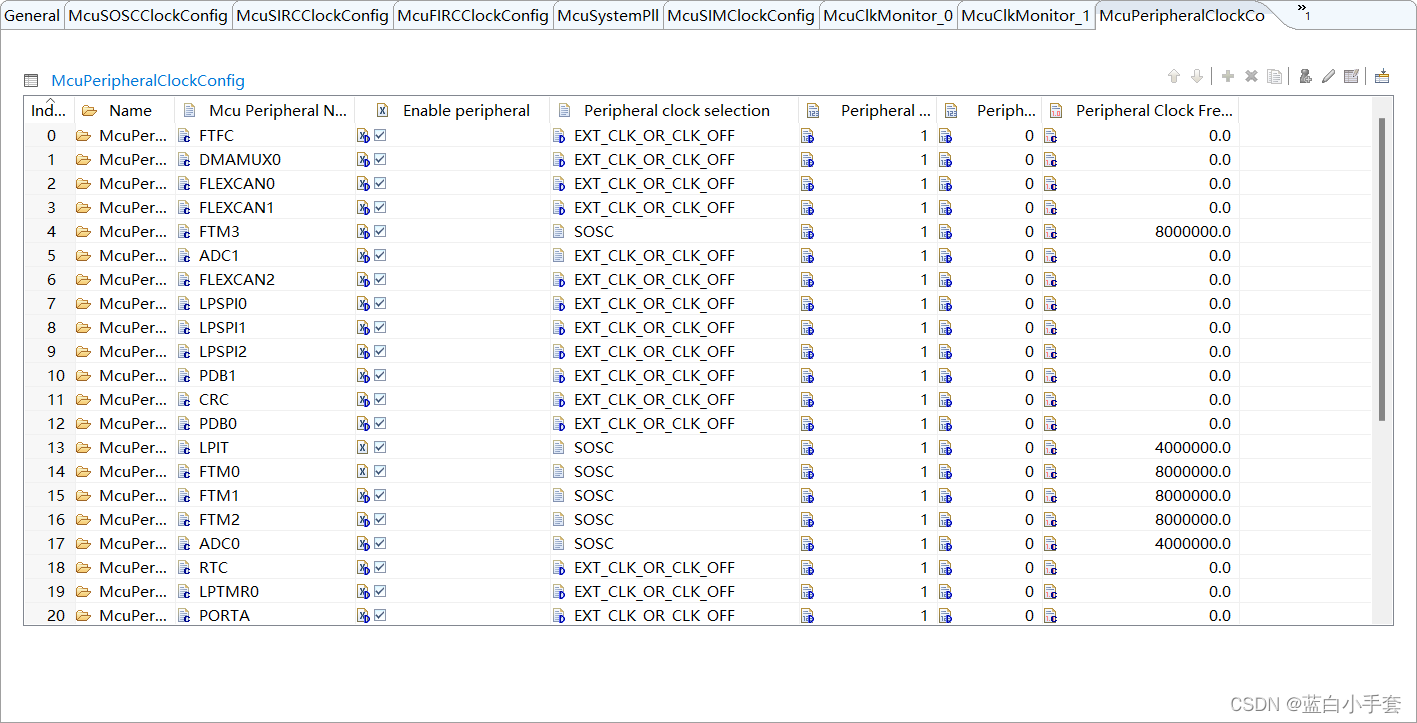
Task: Toggle the Enable peripheral checkbox for DMAMUX0
Action: [x=380, y=159]
